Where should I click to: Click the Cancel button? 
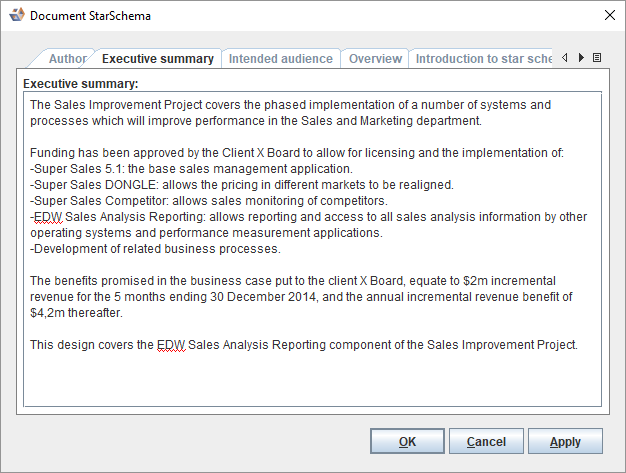point(486,441)
